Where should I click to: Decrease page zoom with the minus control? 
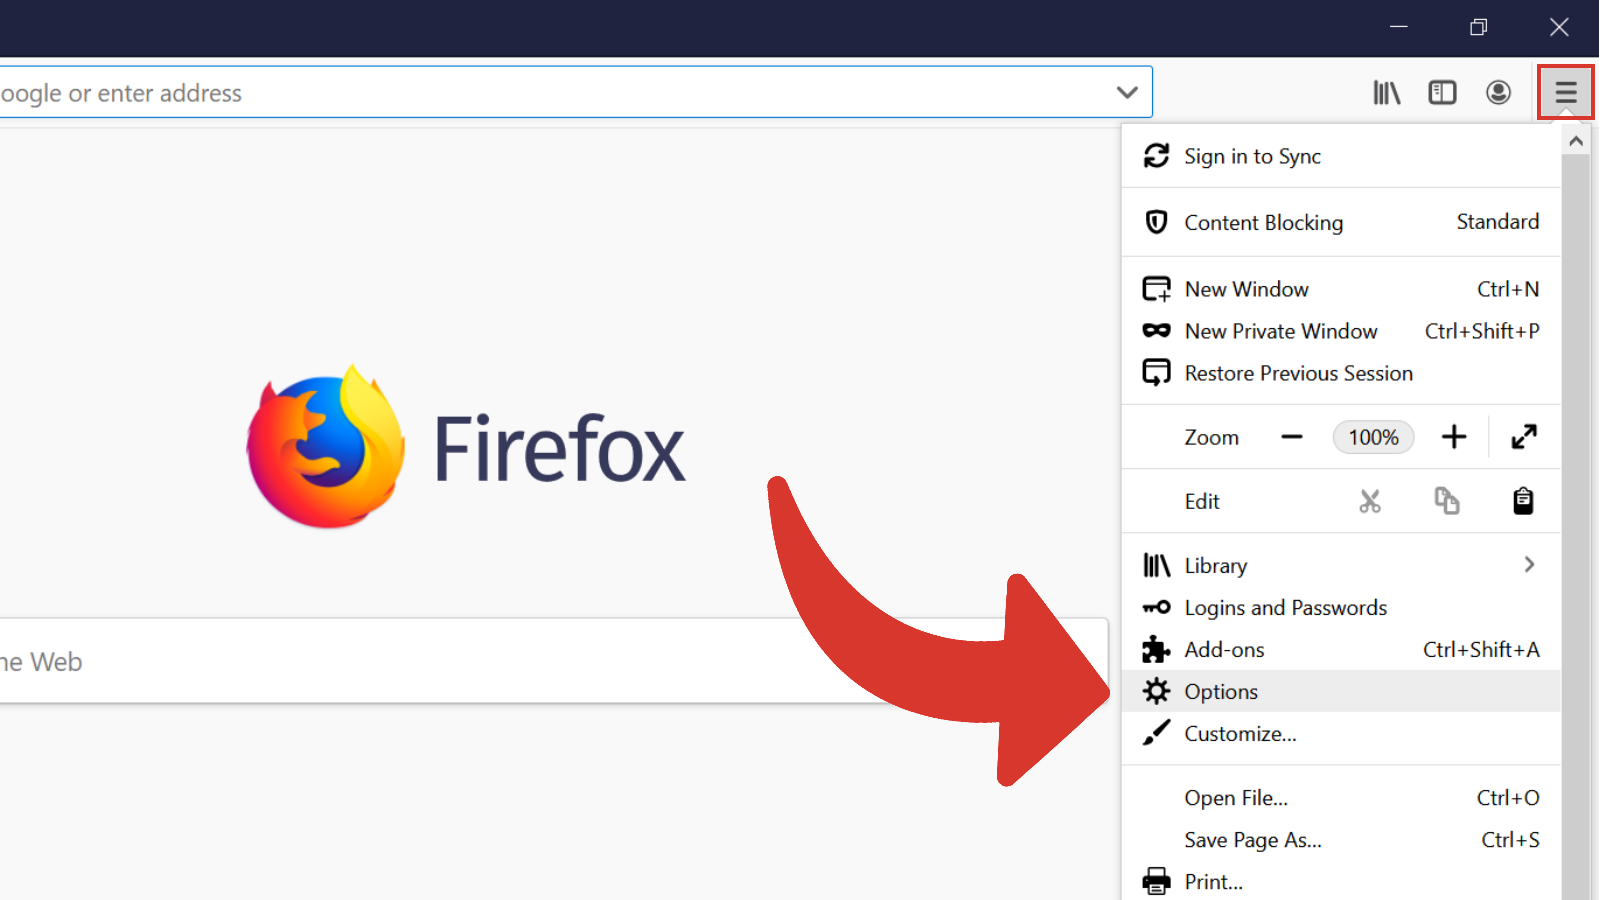click(x=1291, y=437)
